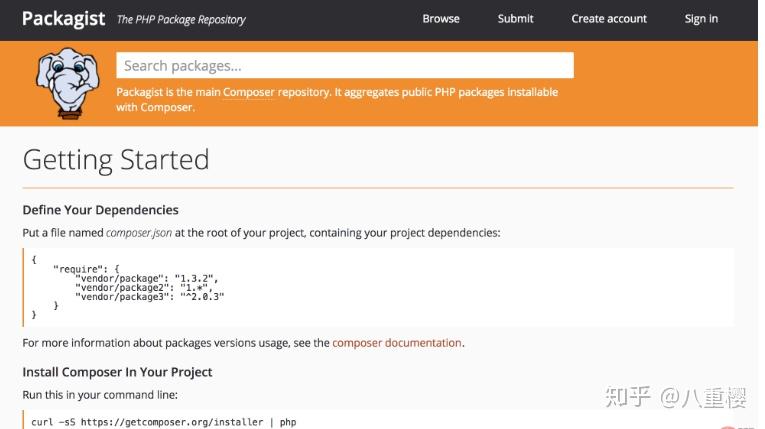
Task: Click the vendor/package3 ^2.0.3 code line
Action: [x=149, y=296]
